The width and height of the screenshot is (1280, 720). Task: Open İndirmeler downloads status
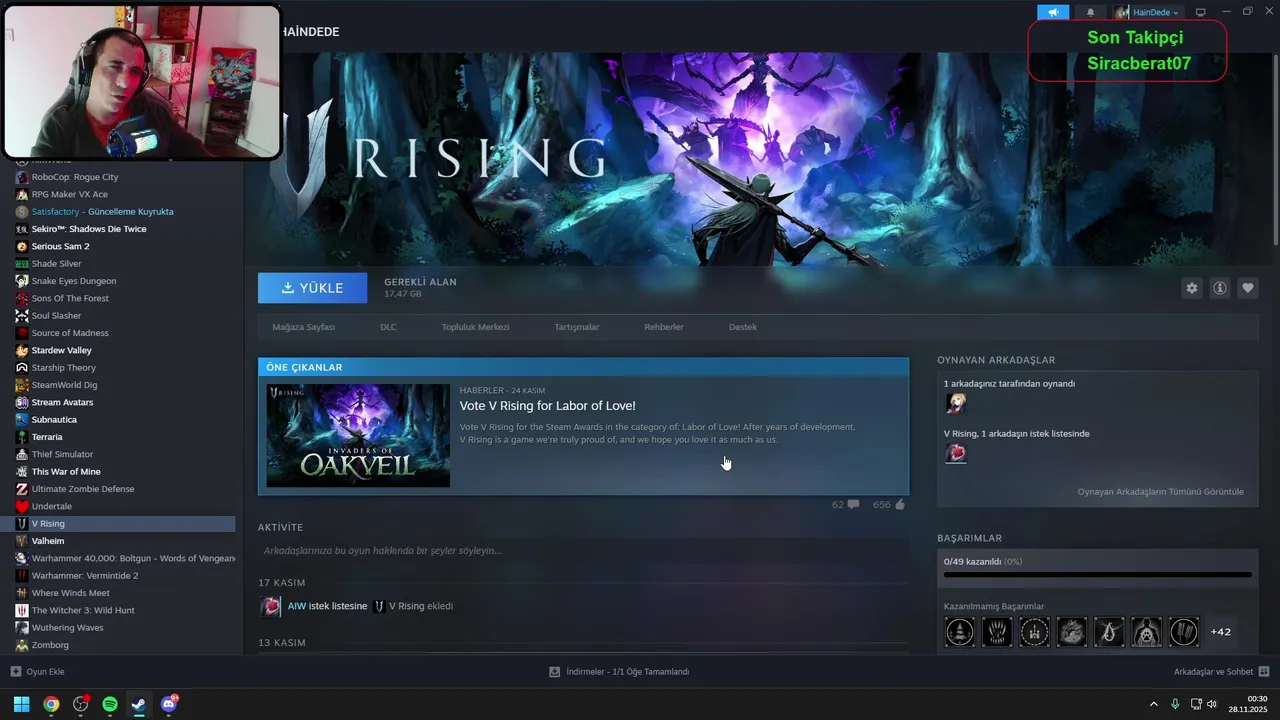619,672
